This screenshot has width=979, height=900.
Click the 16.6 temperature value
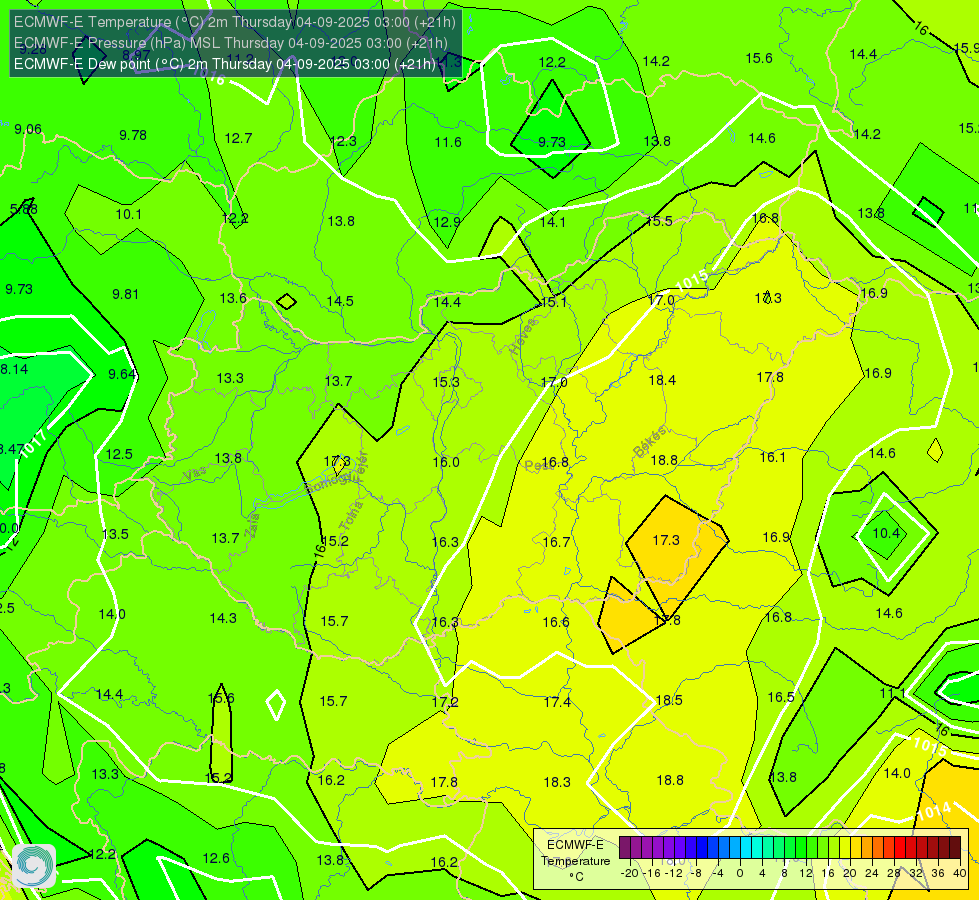point(556,622)
